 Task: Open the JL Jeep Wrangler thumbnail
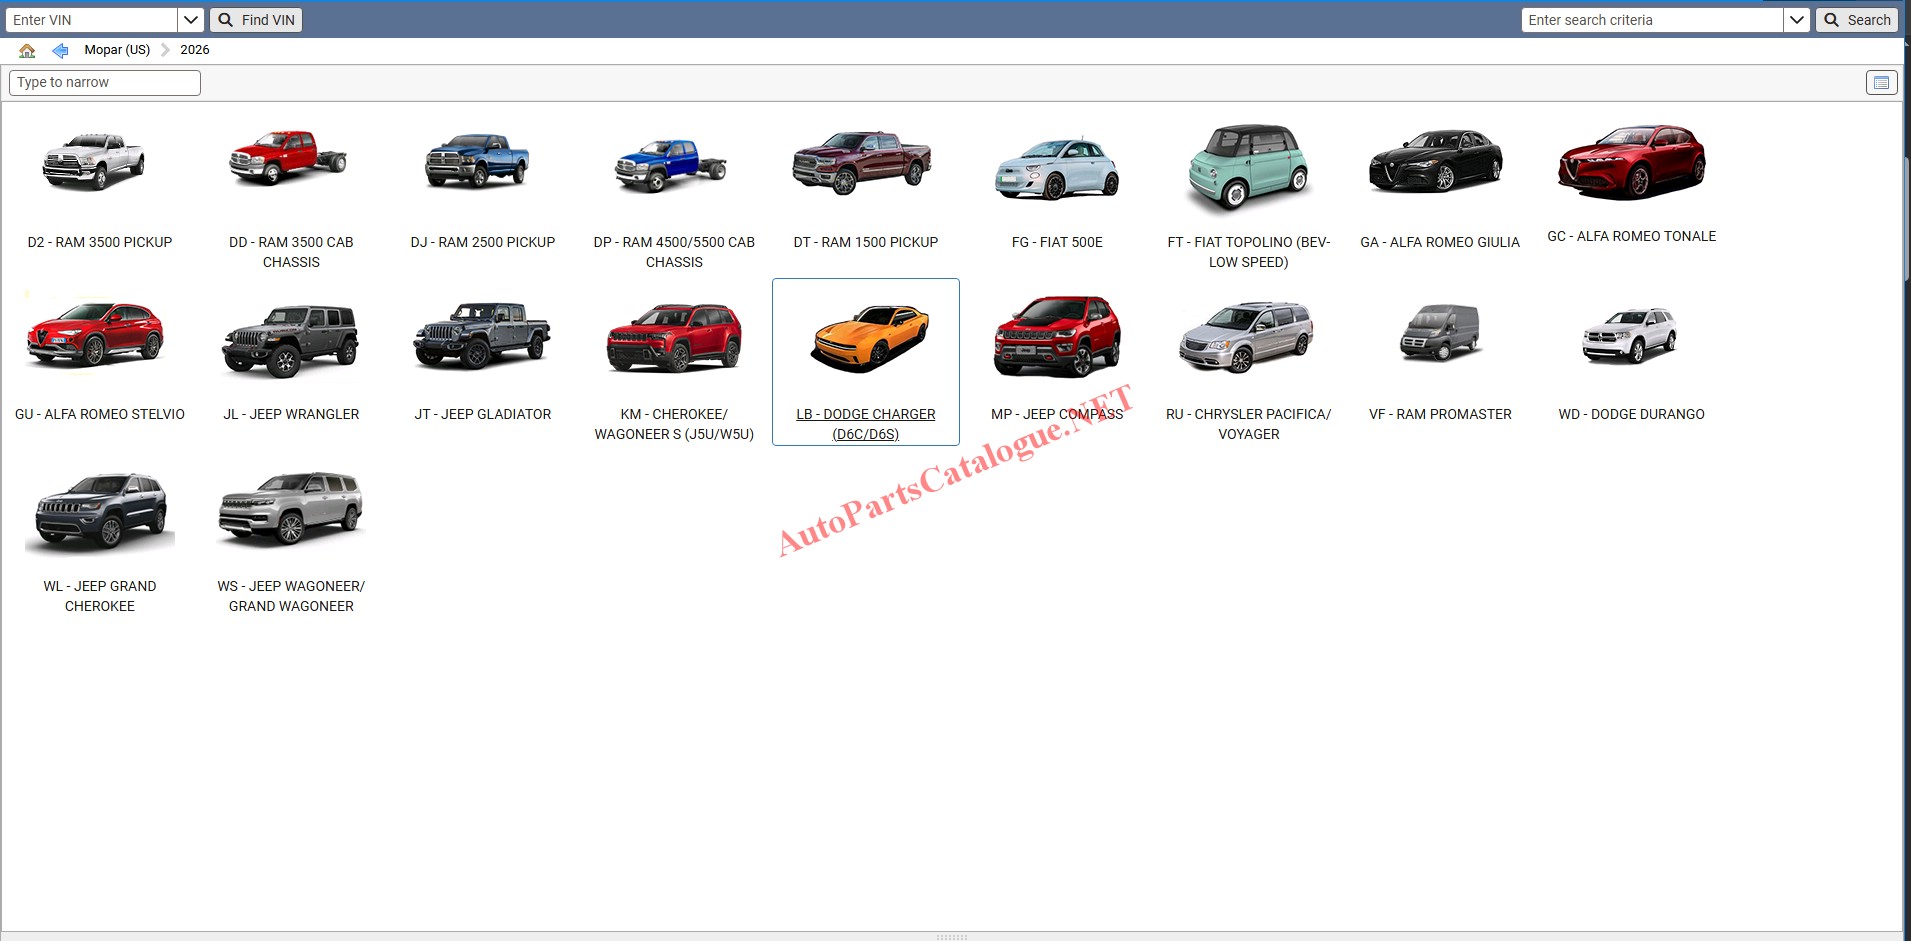[x=290, y=340]
